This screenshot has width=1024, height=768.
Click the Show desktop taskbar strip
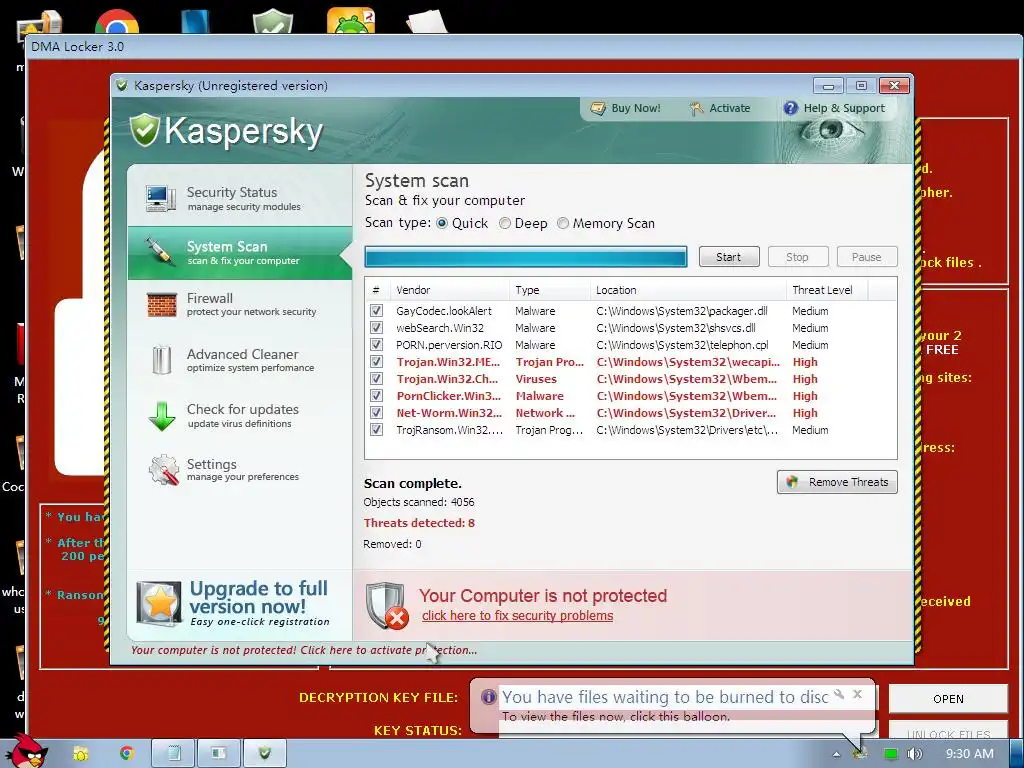tap(1016, 754)
